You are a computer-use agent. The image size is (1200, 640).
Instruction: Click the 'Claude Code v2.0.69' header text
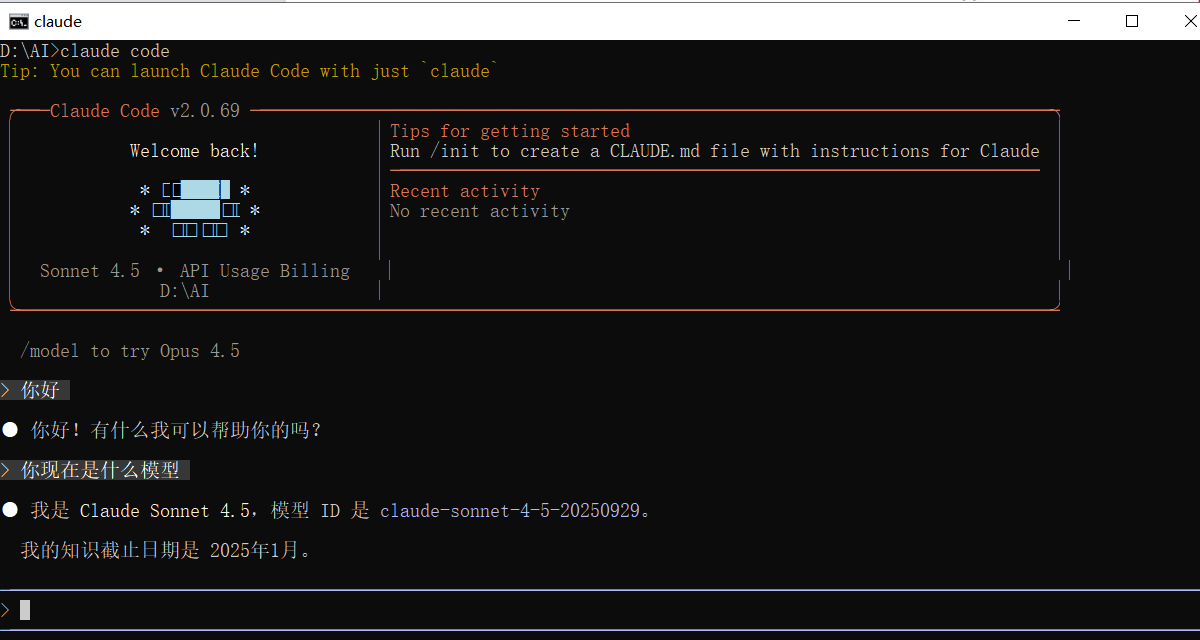click(145, 111)
